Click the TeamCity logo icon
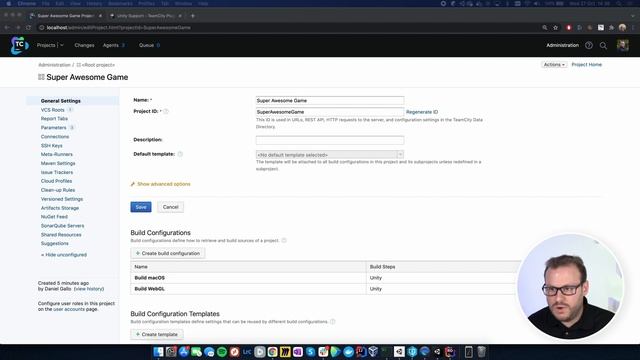Viewport: 640px width, 360px height. click(19, 45)
